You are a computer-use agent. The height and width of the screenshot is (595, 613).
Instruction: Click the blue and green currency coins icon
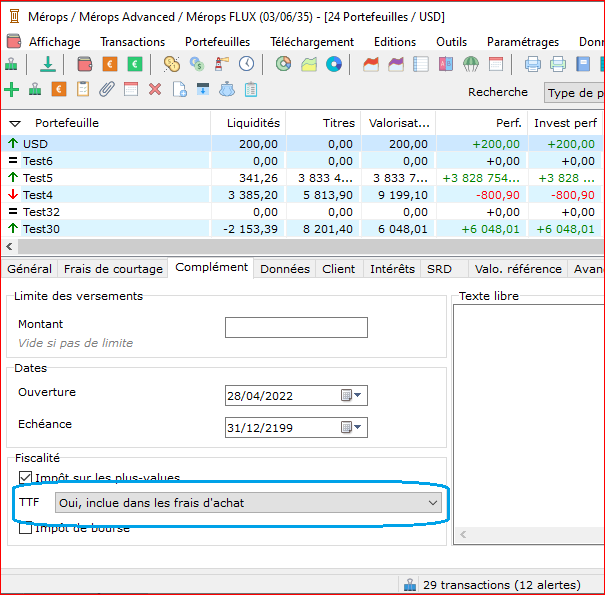(197, 64)
